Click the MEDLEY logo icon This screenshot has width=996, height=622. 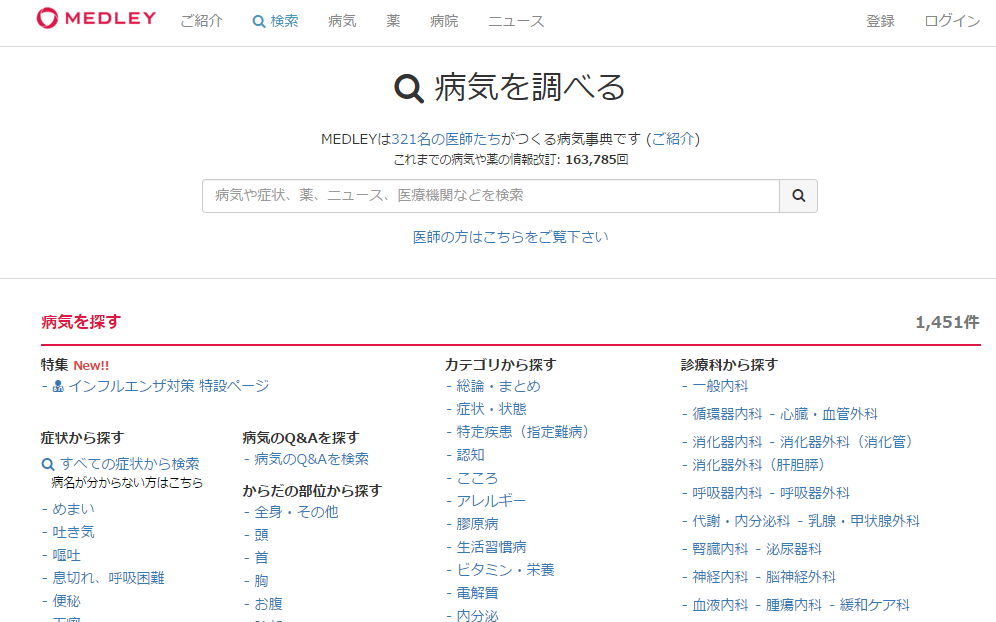(47, 18)
